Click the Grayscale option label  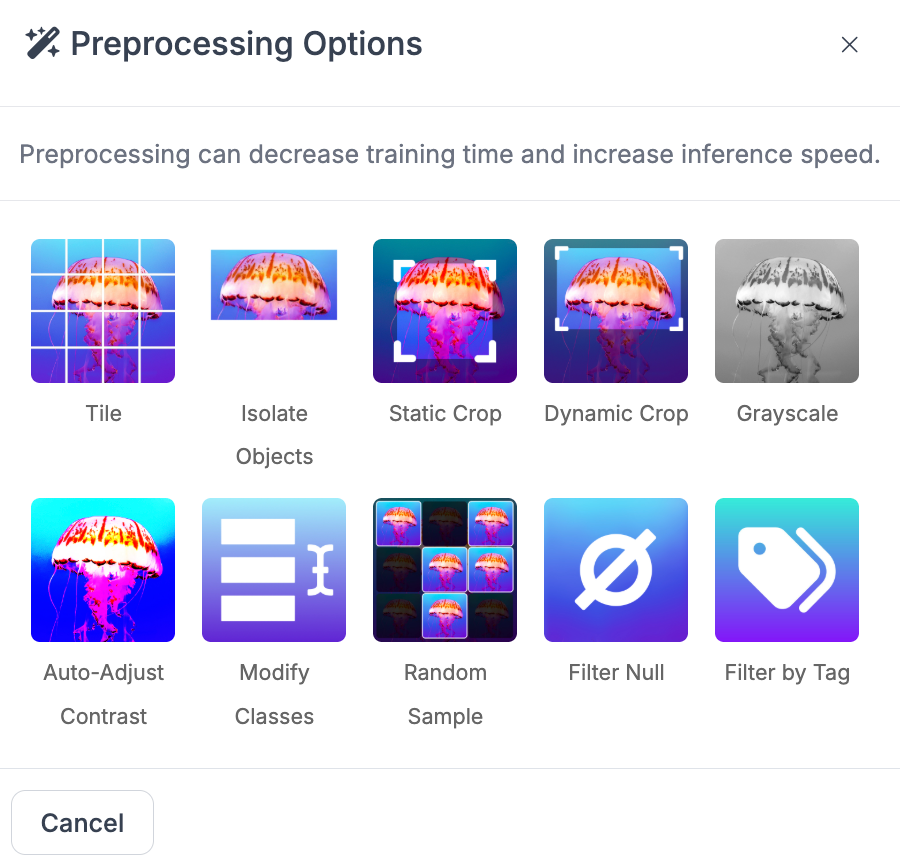click(x=788, y=414)
